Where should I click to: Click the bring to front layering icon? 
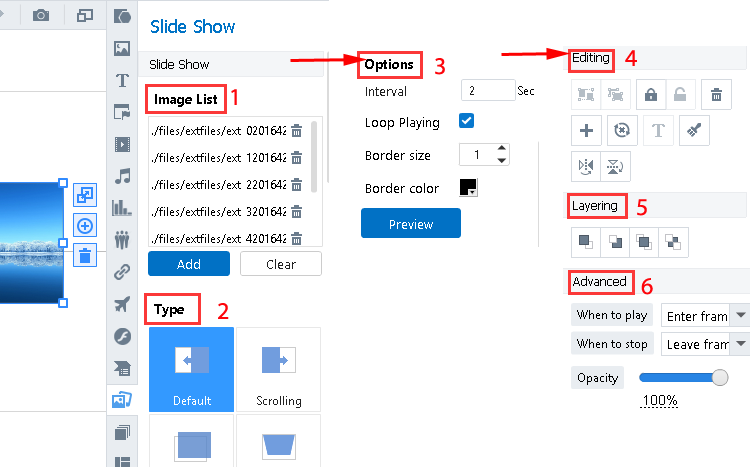(x=585, y=241)
